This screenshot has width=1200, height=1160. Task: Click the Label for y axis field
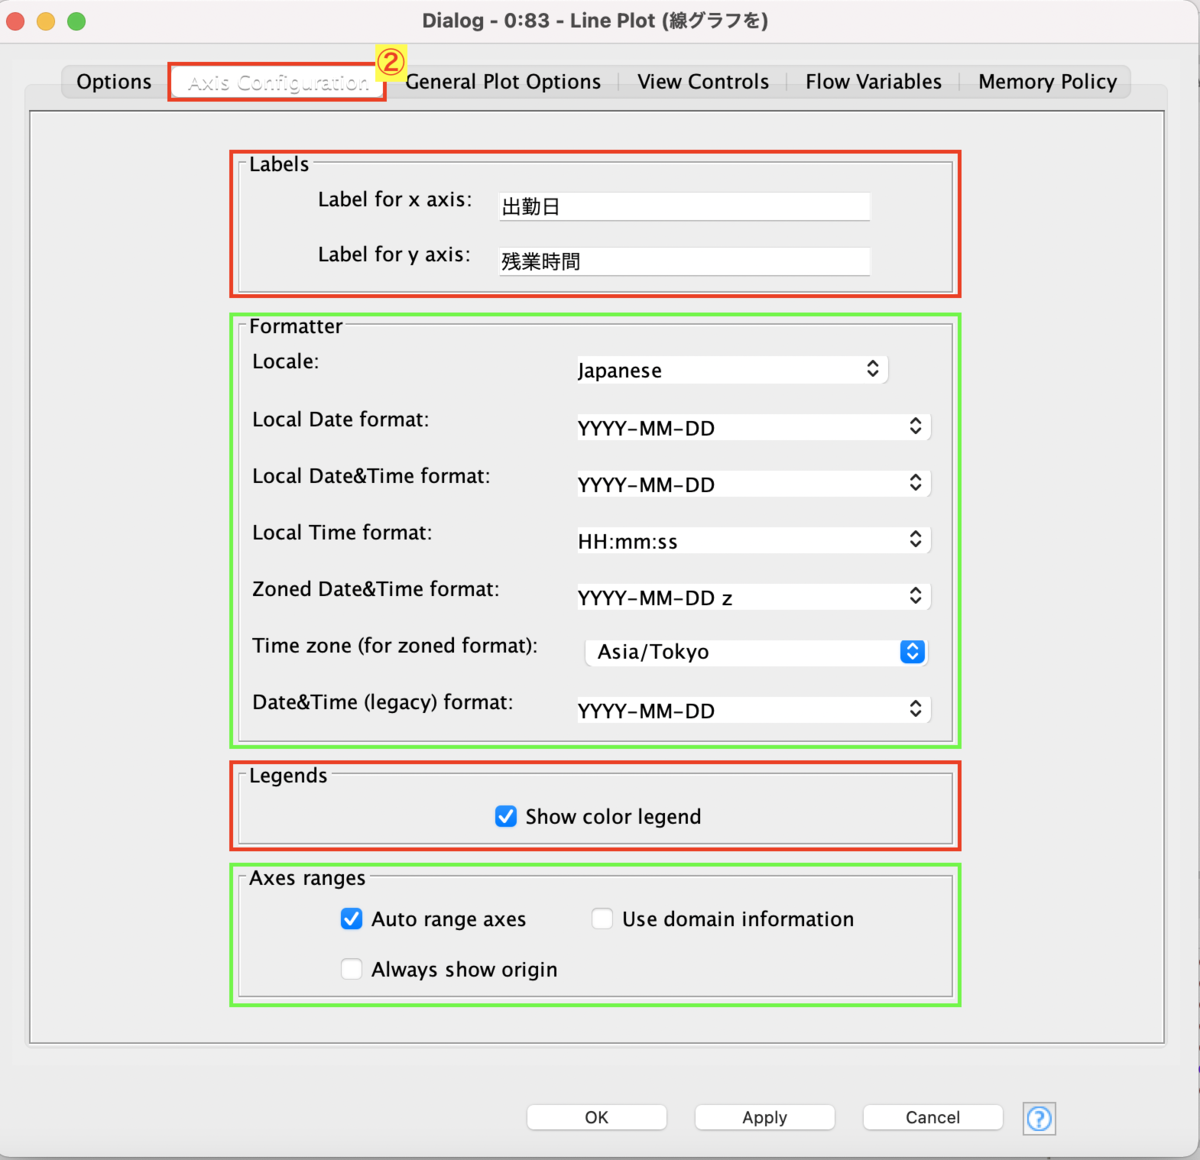685,262
